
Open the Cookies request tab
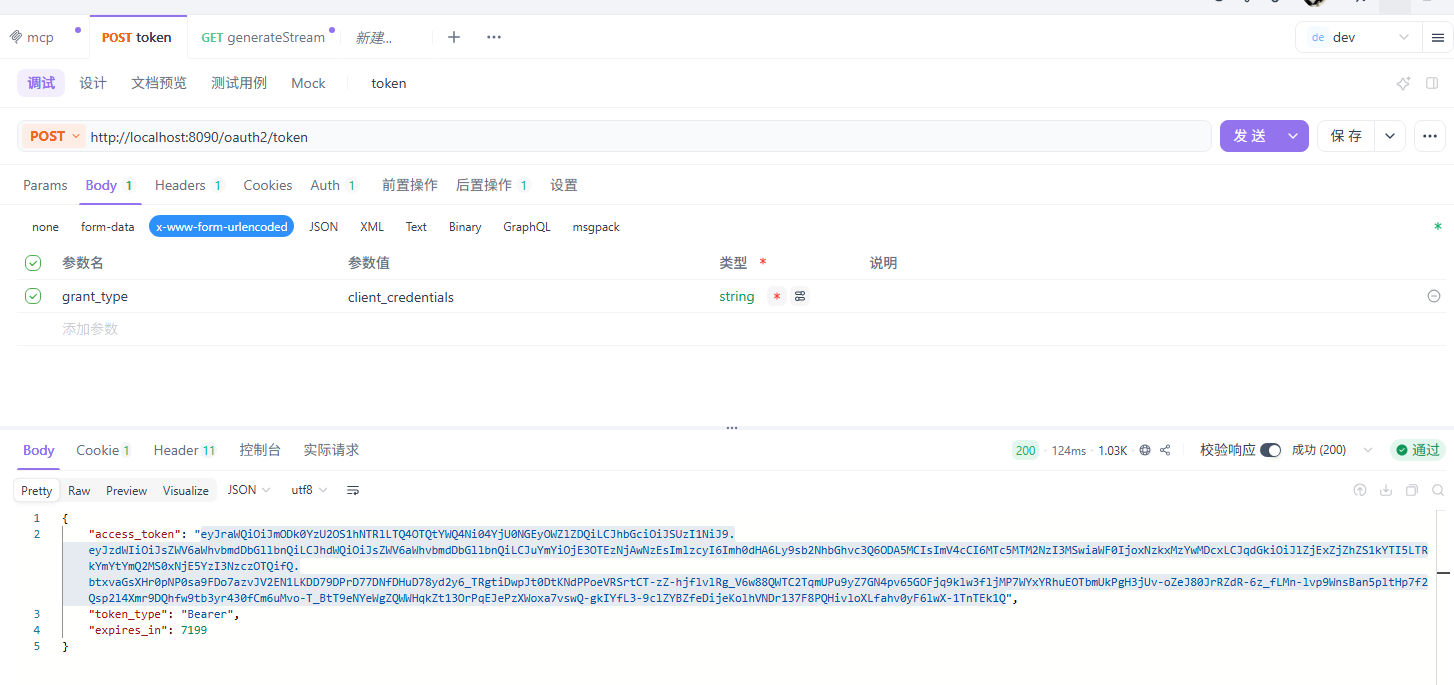pyautogui.click(x=268, y=185)
